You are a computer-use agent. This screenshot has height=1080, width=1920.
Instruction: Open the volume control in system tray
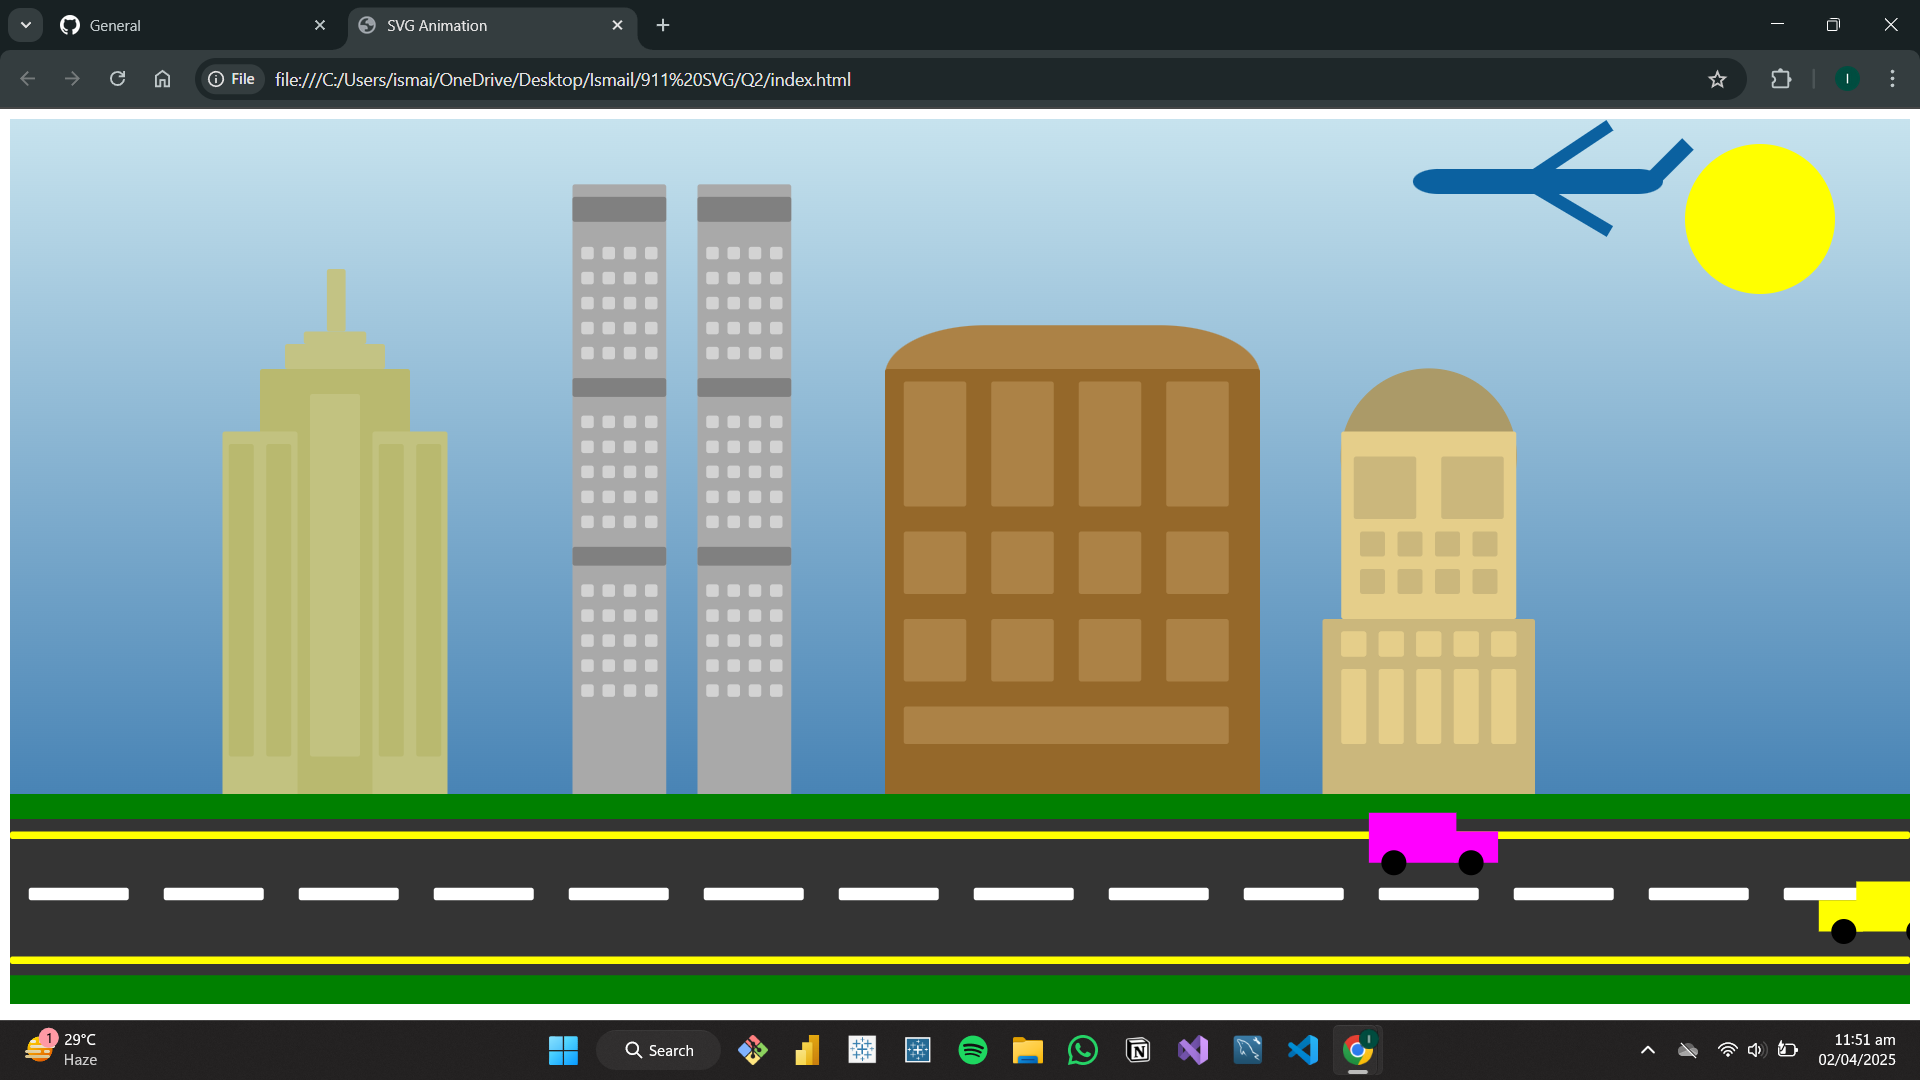click(1758, 1050)
